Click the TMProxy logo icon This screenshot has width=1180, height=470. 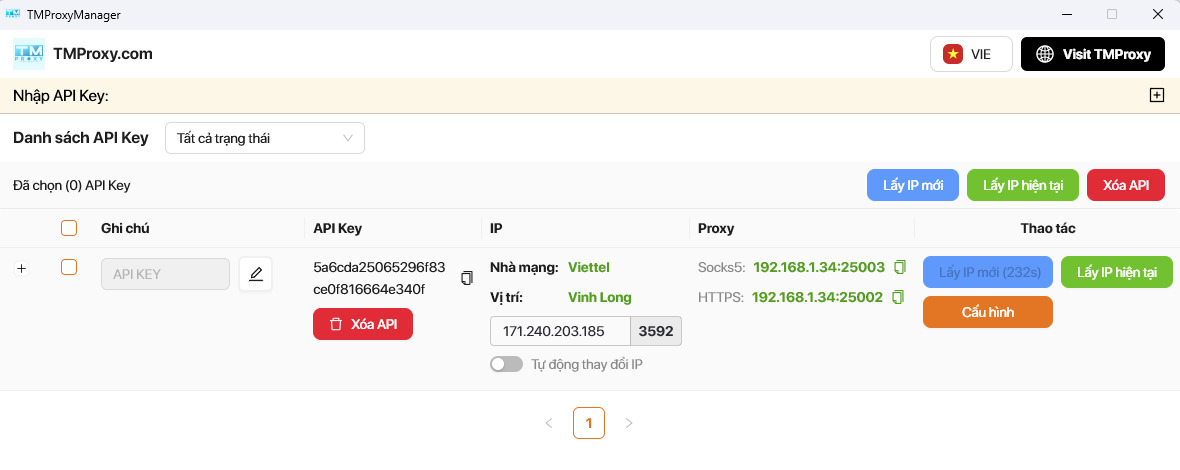click(29, 54)
